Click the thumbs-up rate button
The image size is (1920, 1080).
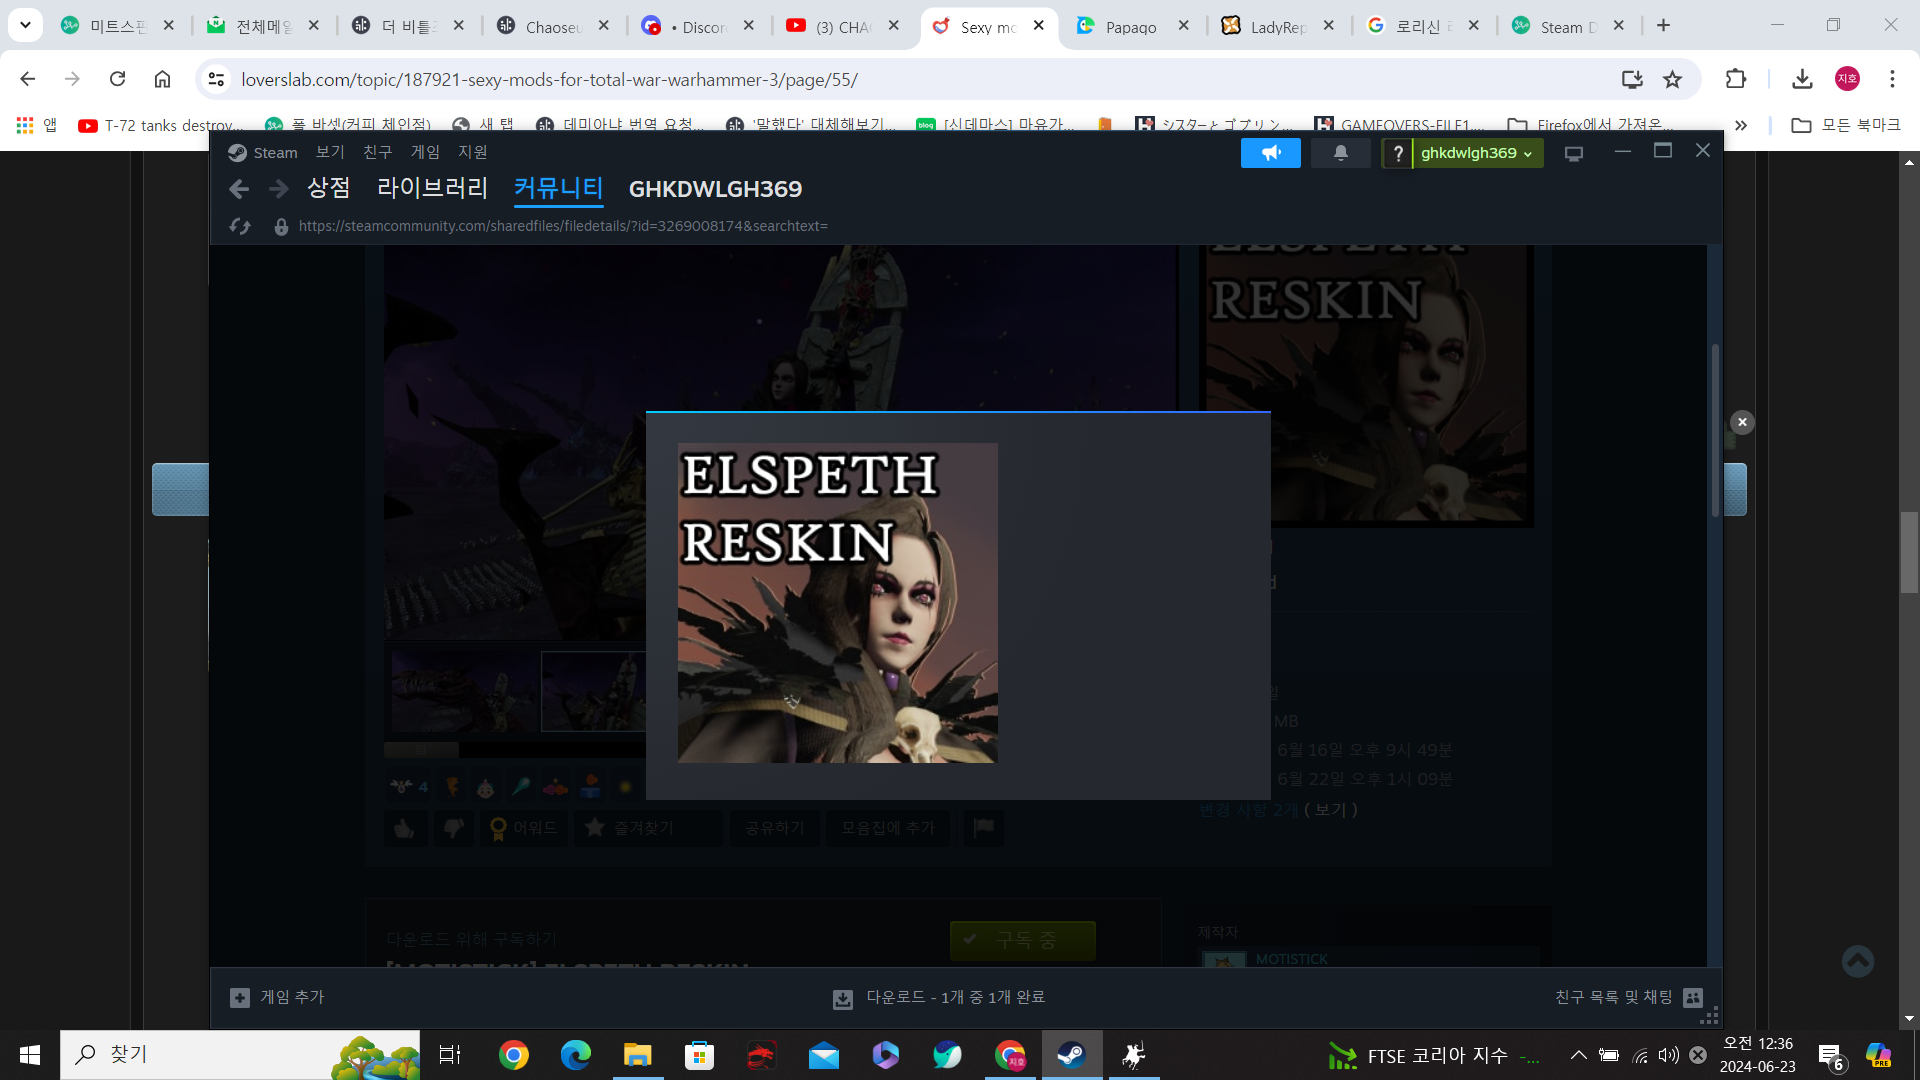(x=405, y=828)
